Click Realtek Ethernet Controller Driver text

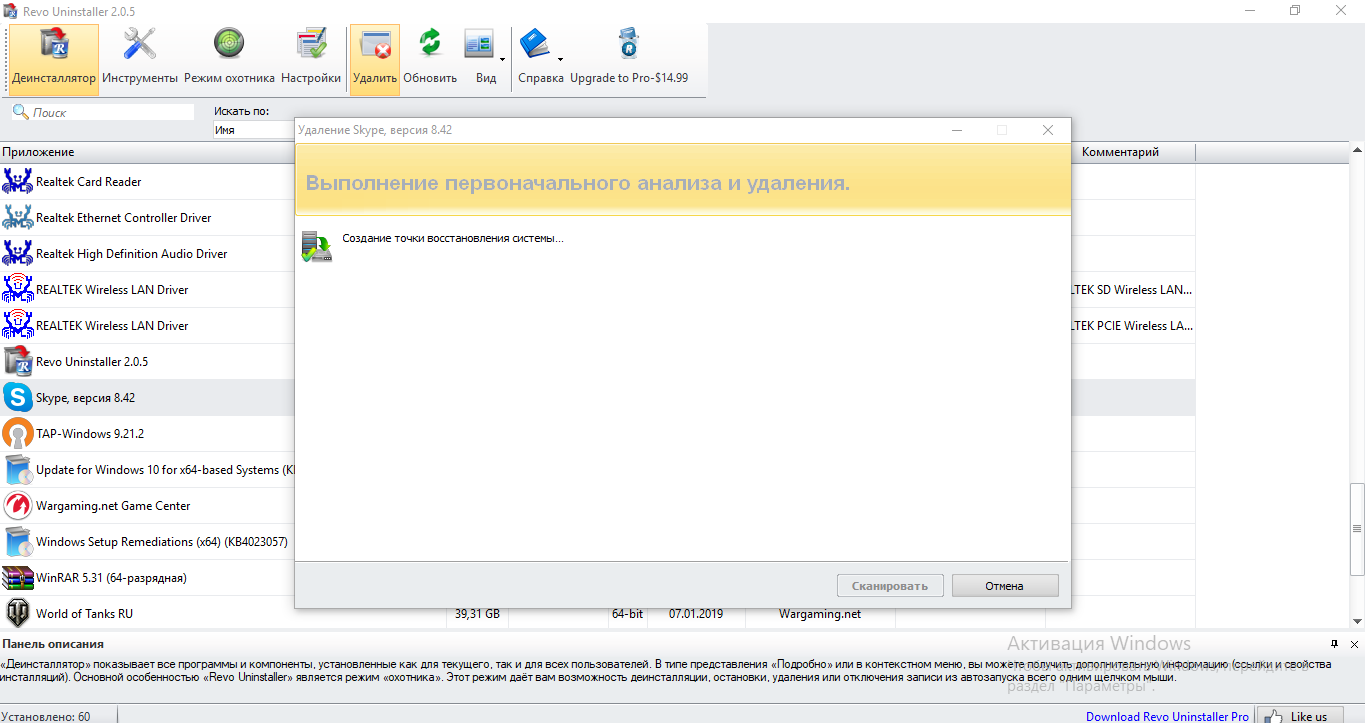coord(124,218)
